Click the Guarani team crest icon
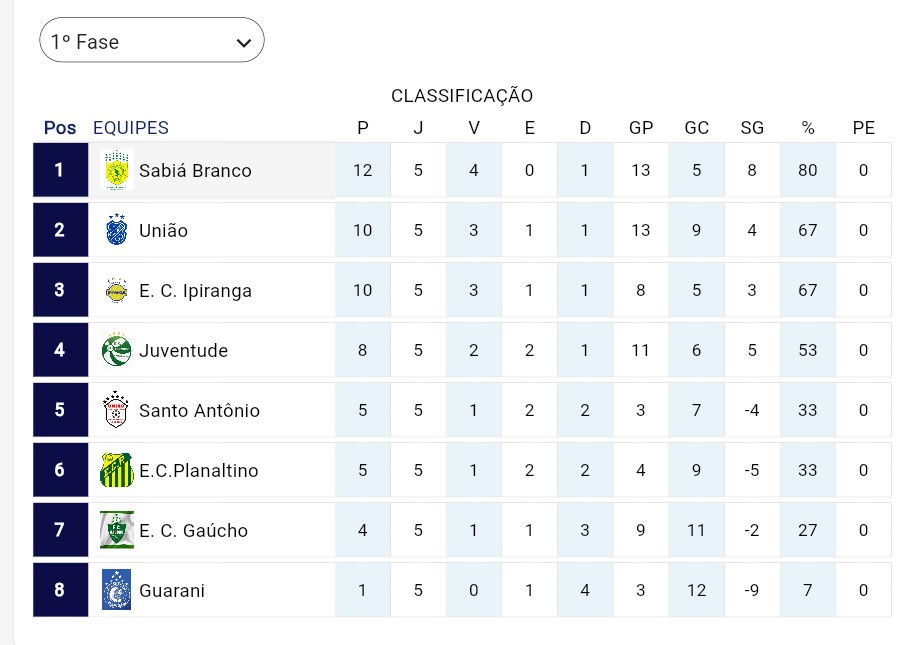The height and width of the screenshot is (645, 905). pyautogui.click(x=117, y=590)
